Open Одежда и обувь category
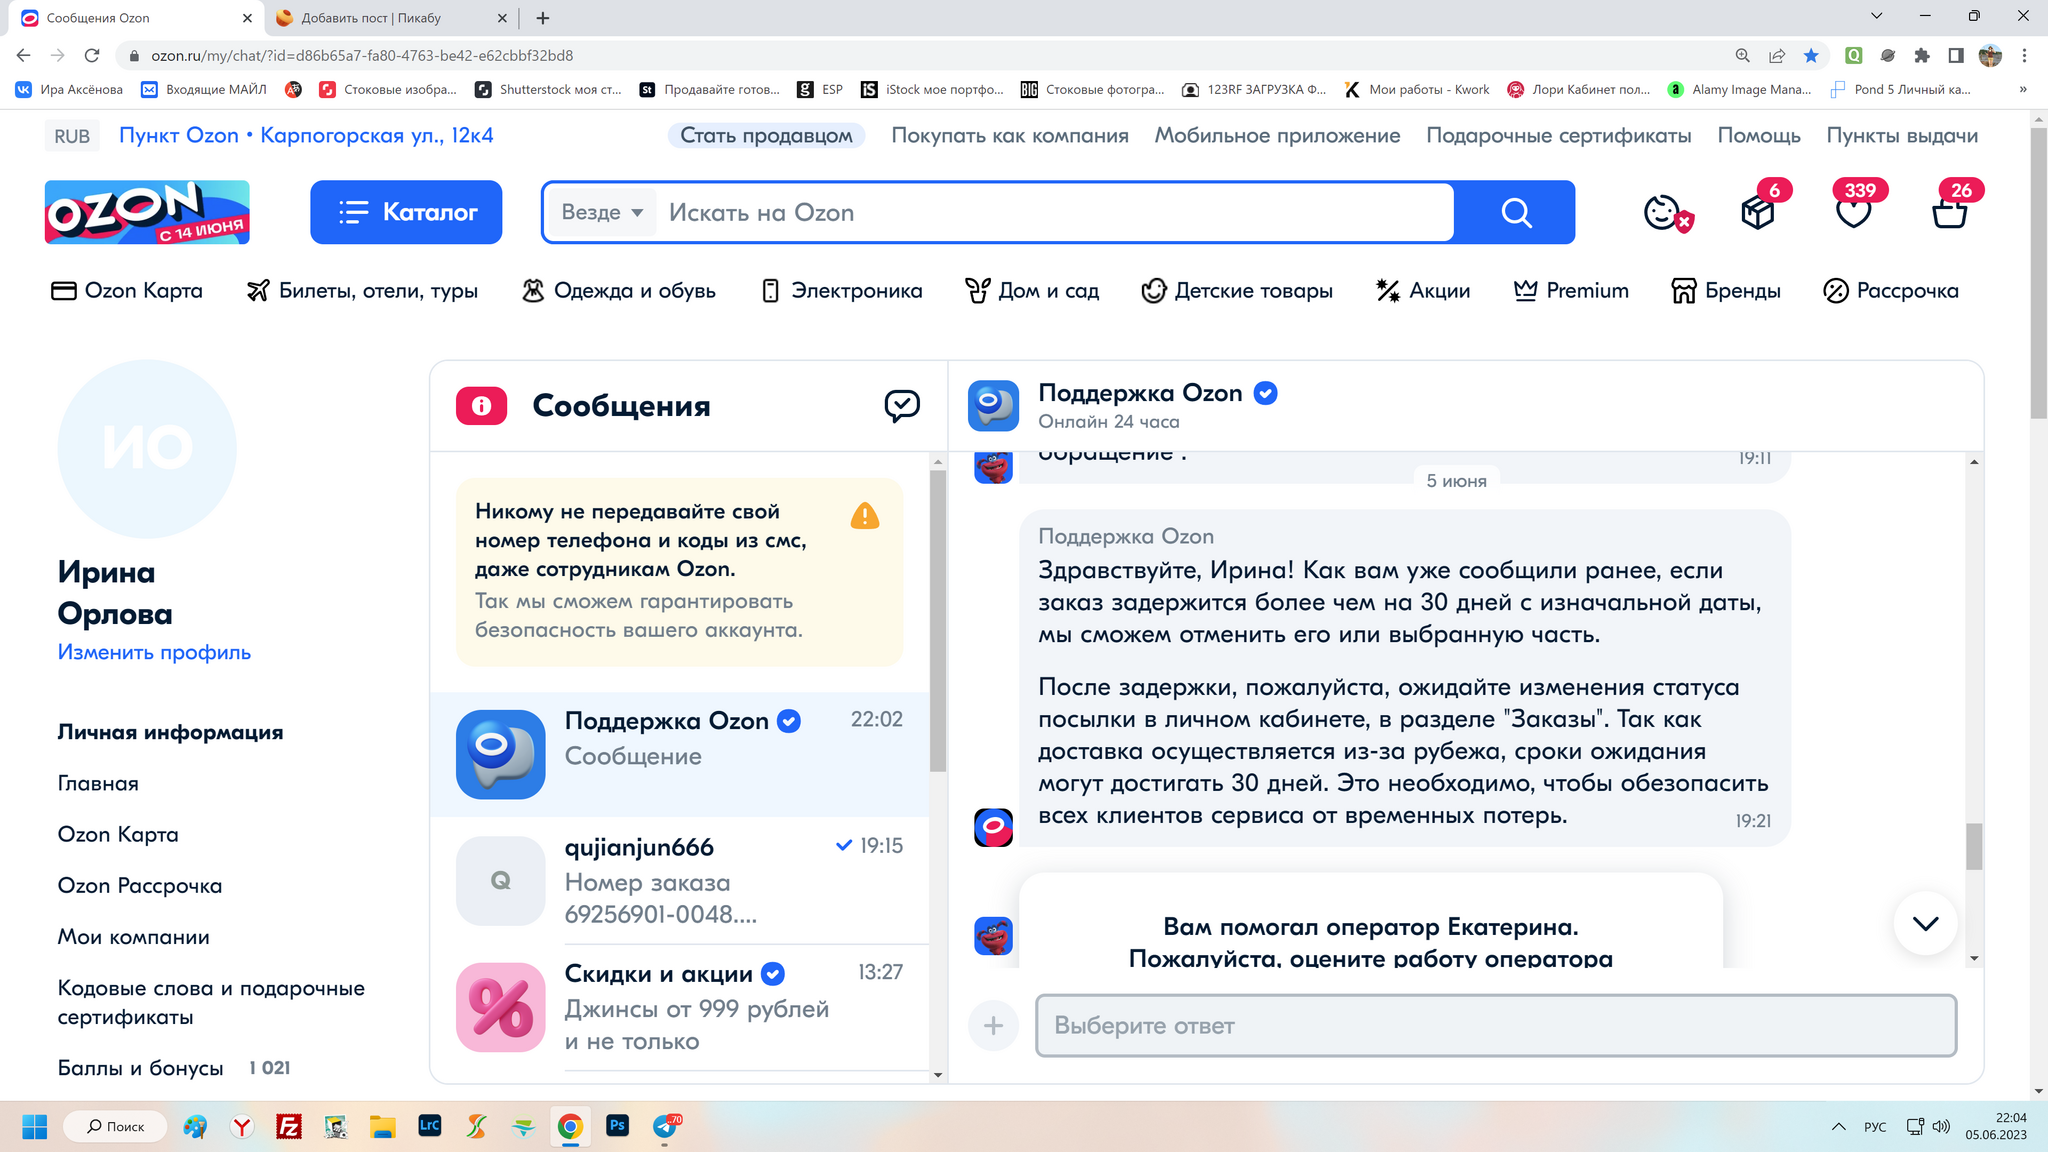Image resolution: width=2048 pixels, height=1152 pixels. tap(619, 291)
